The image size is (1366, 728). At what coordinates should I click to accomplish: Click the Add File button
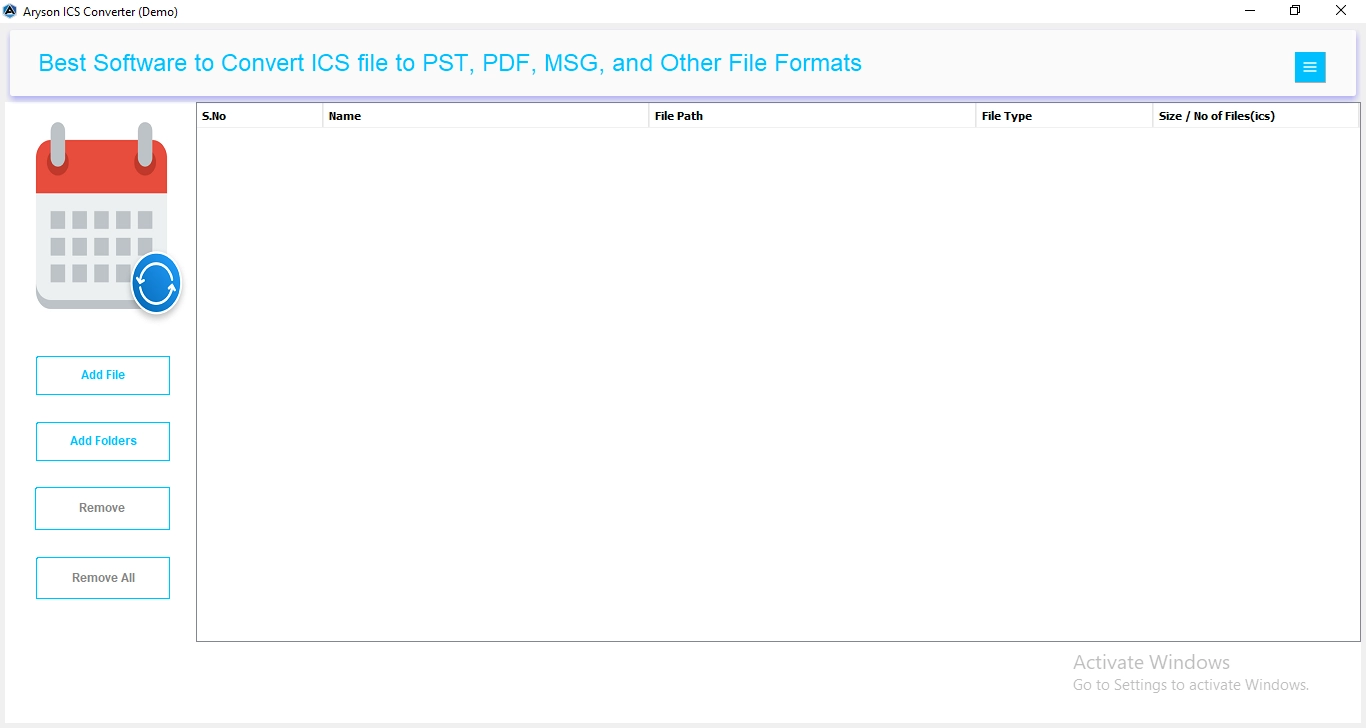(x=103, y=375)
